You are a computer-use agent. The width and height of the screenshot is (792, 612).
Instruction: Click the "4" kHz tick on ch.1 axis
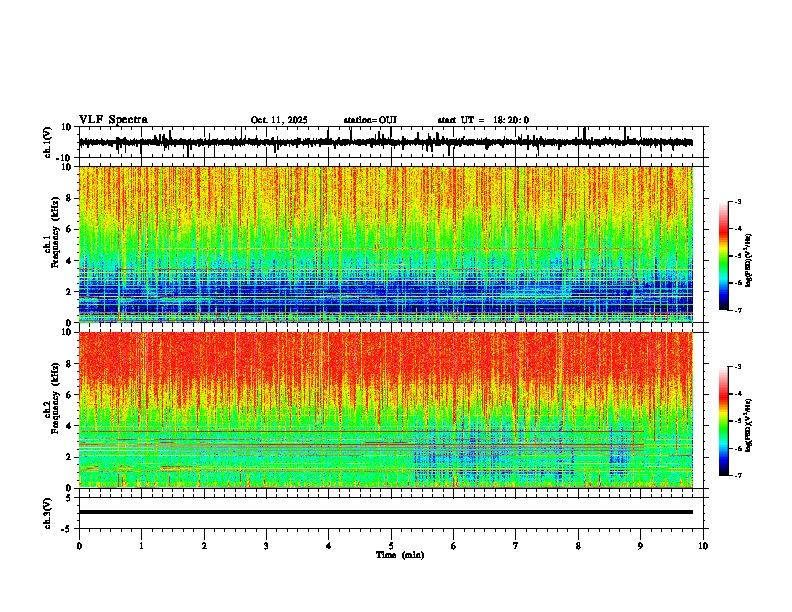pyautogui.click(x=70, y=261)
